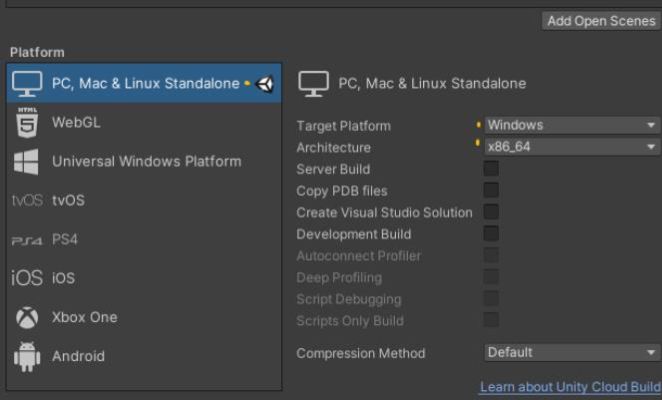Check the Development Build option
The width and height of the screenshot is (662, 400).
point(491,234)
